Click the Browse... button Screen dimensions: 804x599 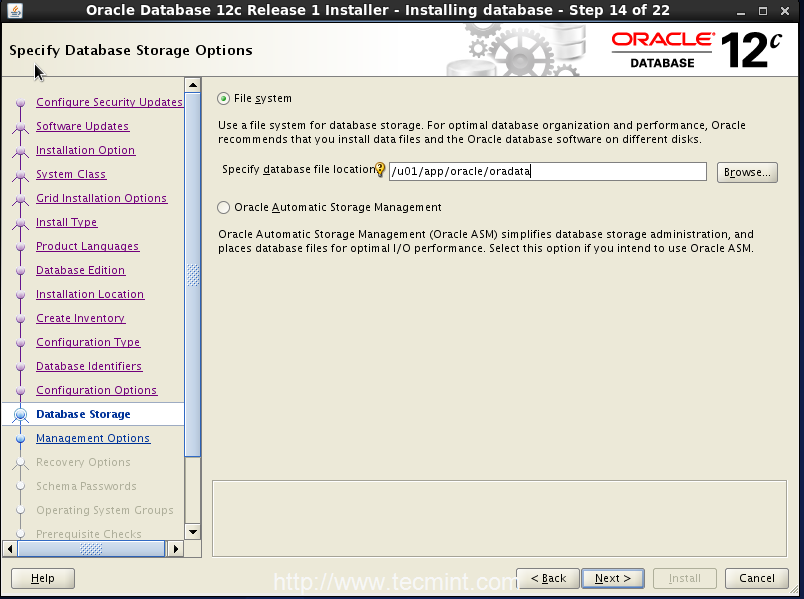coord(747,172)
